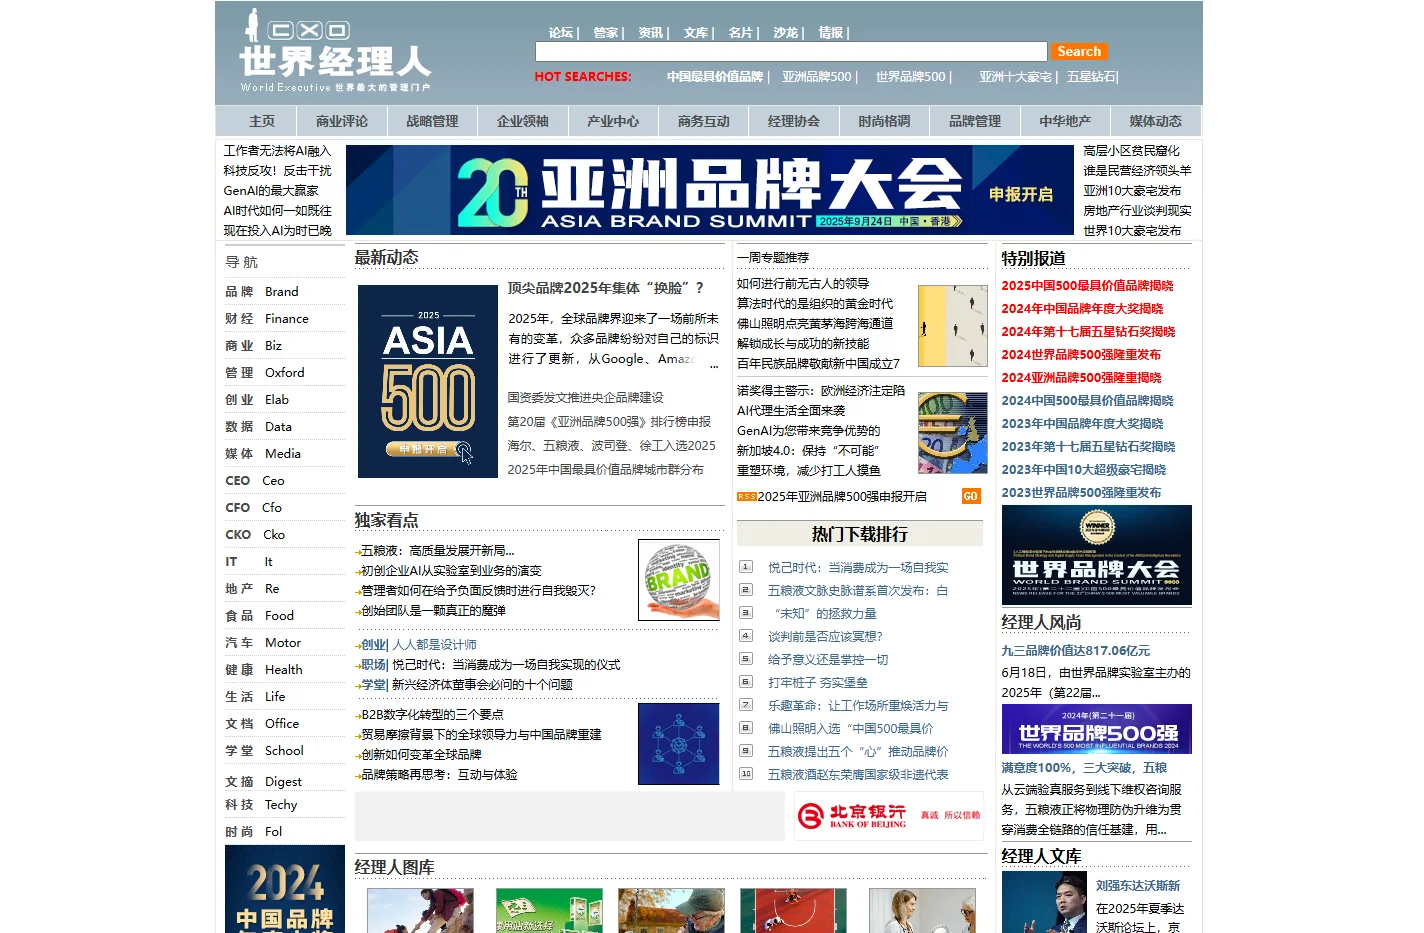Open sidebar category 科技 Techy
The width and height of the screenshot is (1424, 933).
pyautogui.click(x=262, y=804)
